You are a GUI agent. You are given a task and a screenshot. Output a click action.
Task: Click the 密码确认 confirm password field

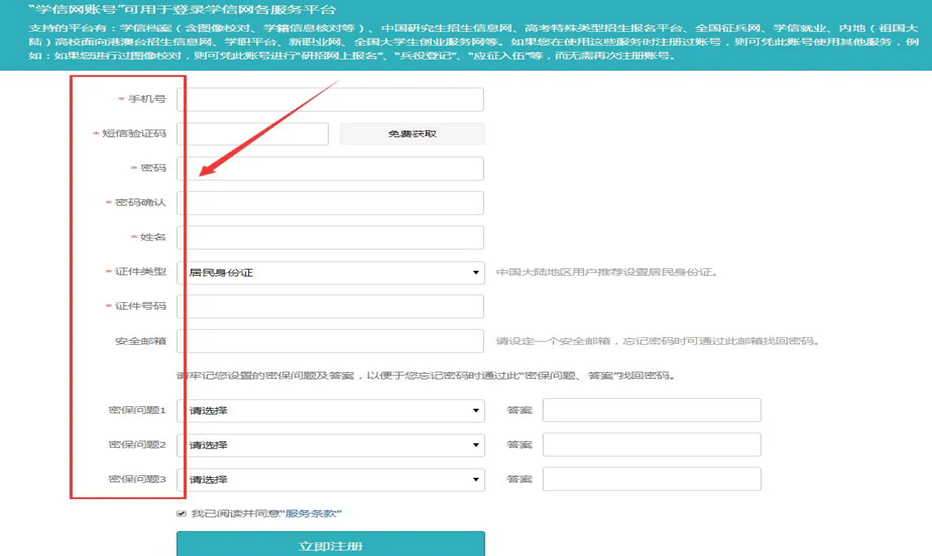pos(330,203)
